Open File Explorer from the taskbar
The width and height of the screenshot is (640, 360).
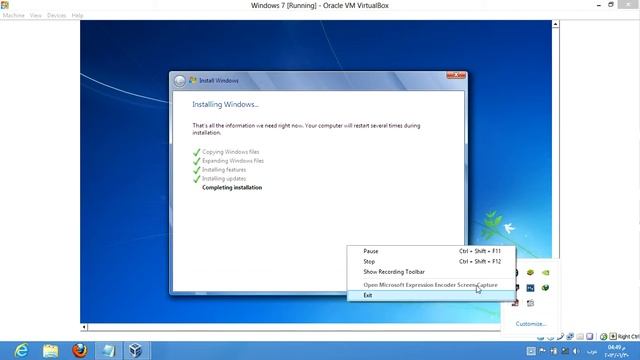(x=50, y=351)
